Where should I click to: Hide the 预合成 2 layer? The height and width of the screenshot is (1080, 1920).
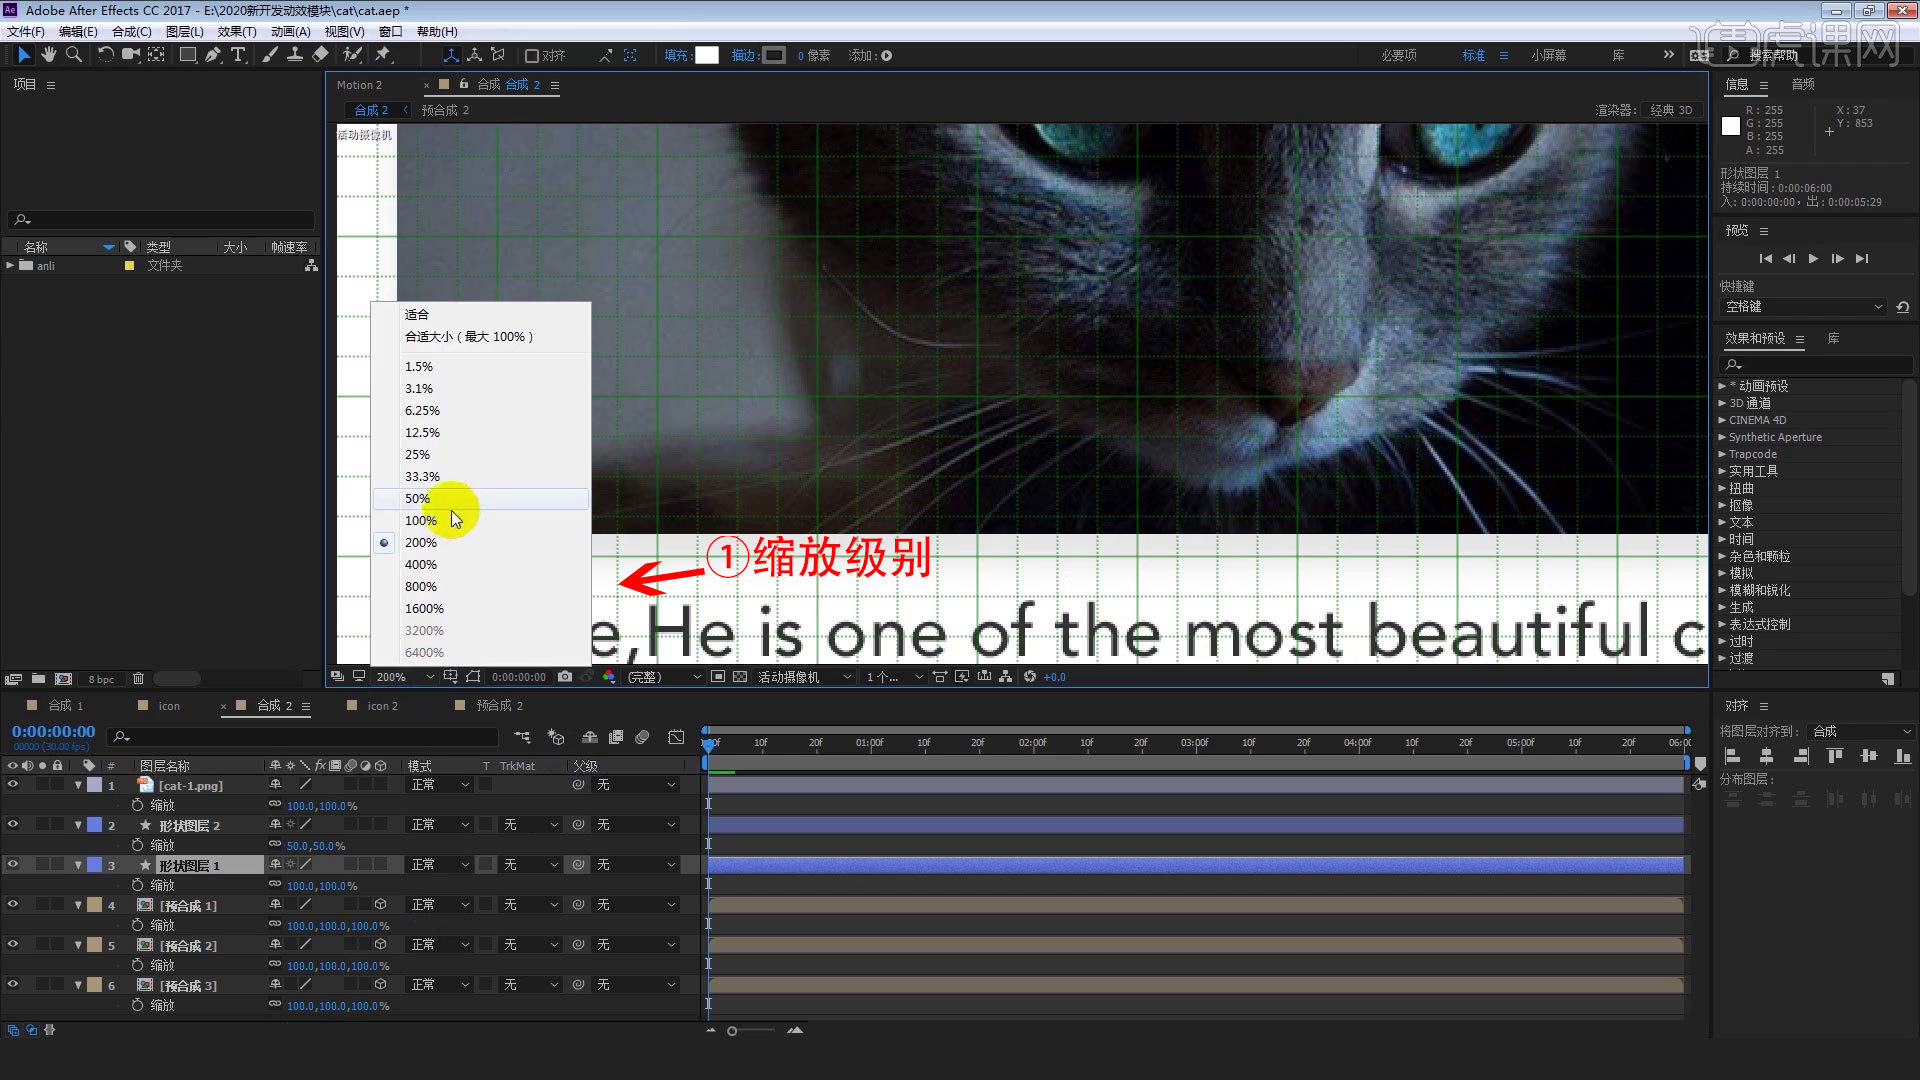[13, 945]
